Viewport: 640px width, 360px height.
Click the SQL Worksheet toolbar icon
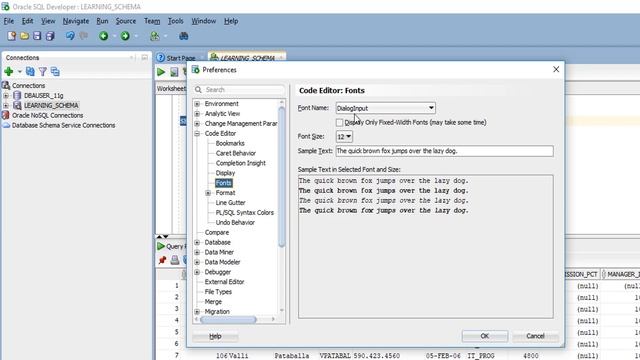pyautogui.click(x=155, y=36)
